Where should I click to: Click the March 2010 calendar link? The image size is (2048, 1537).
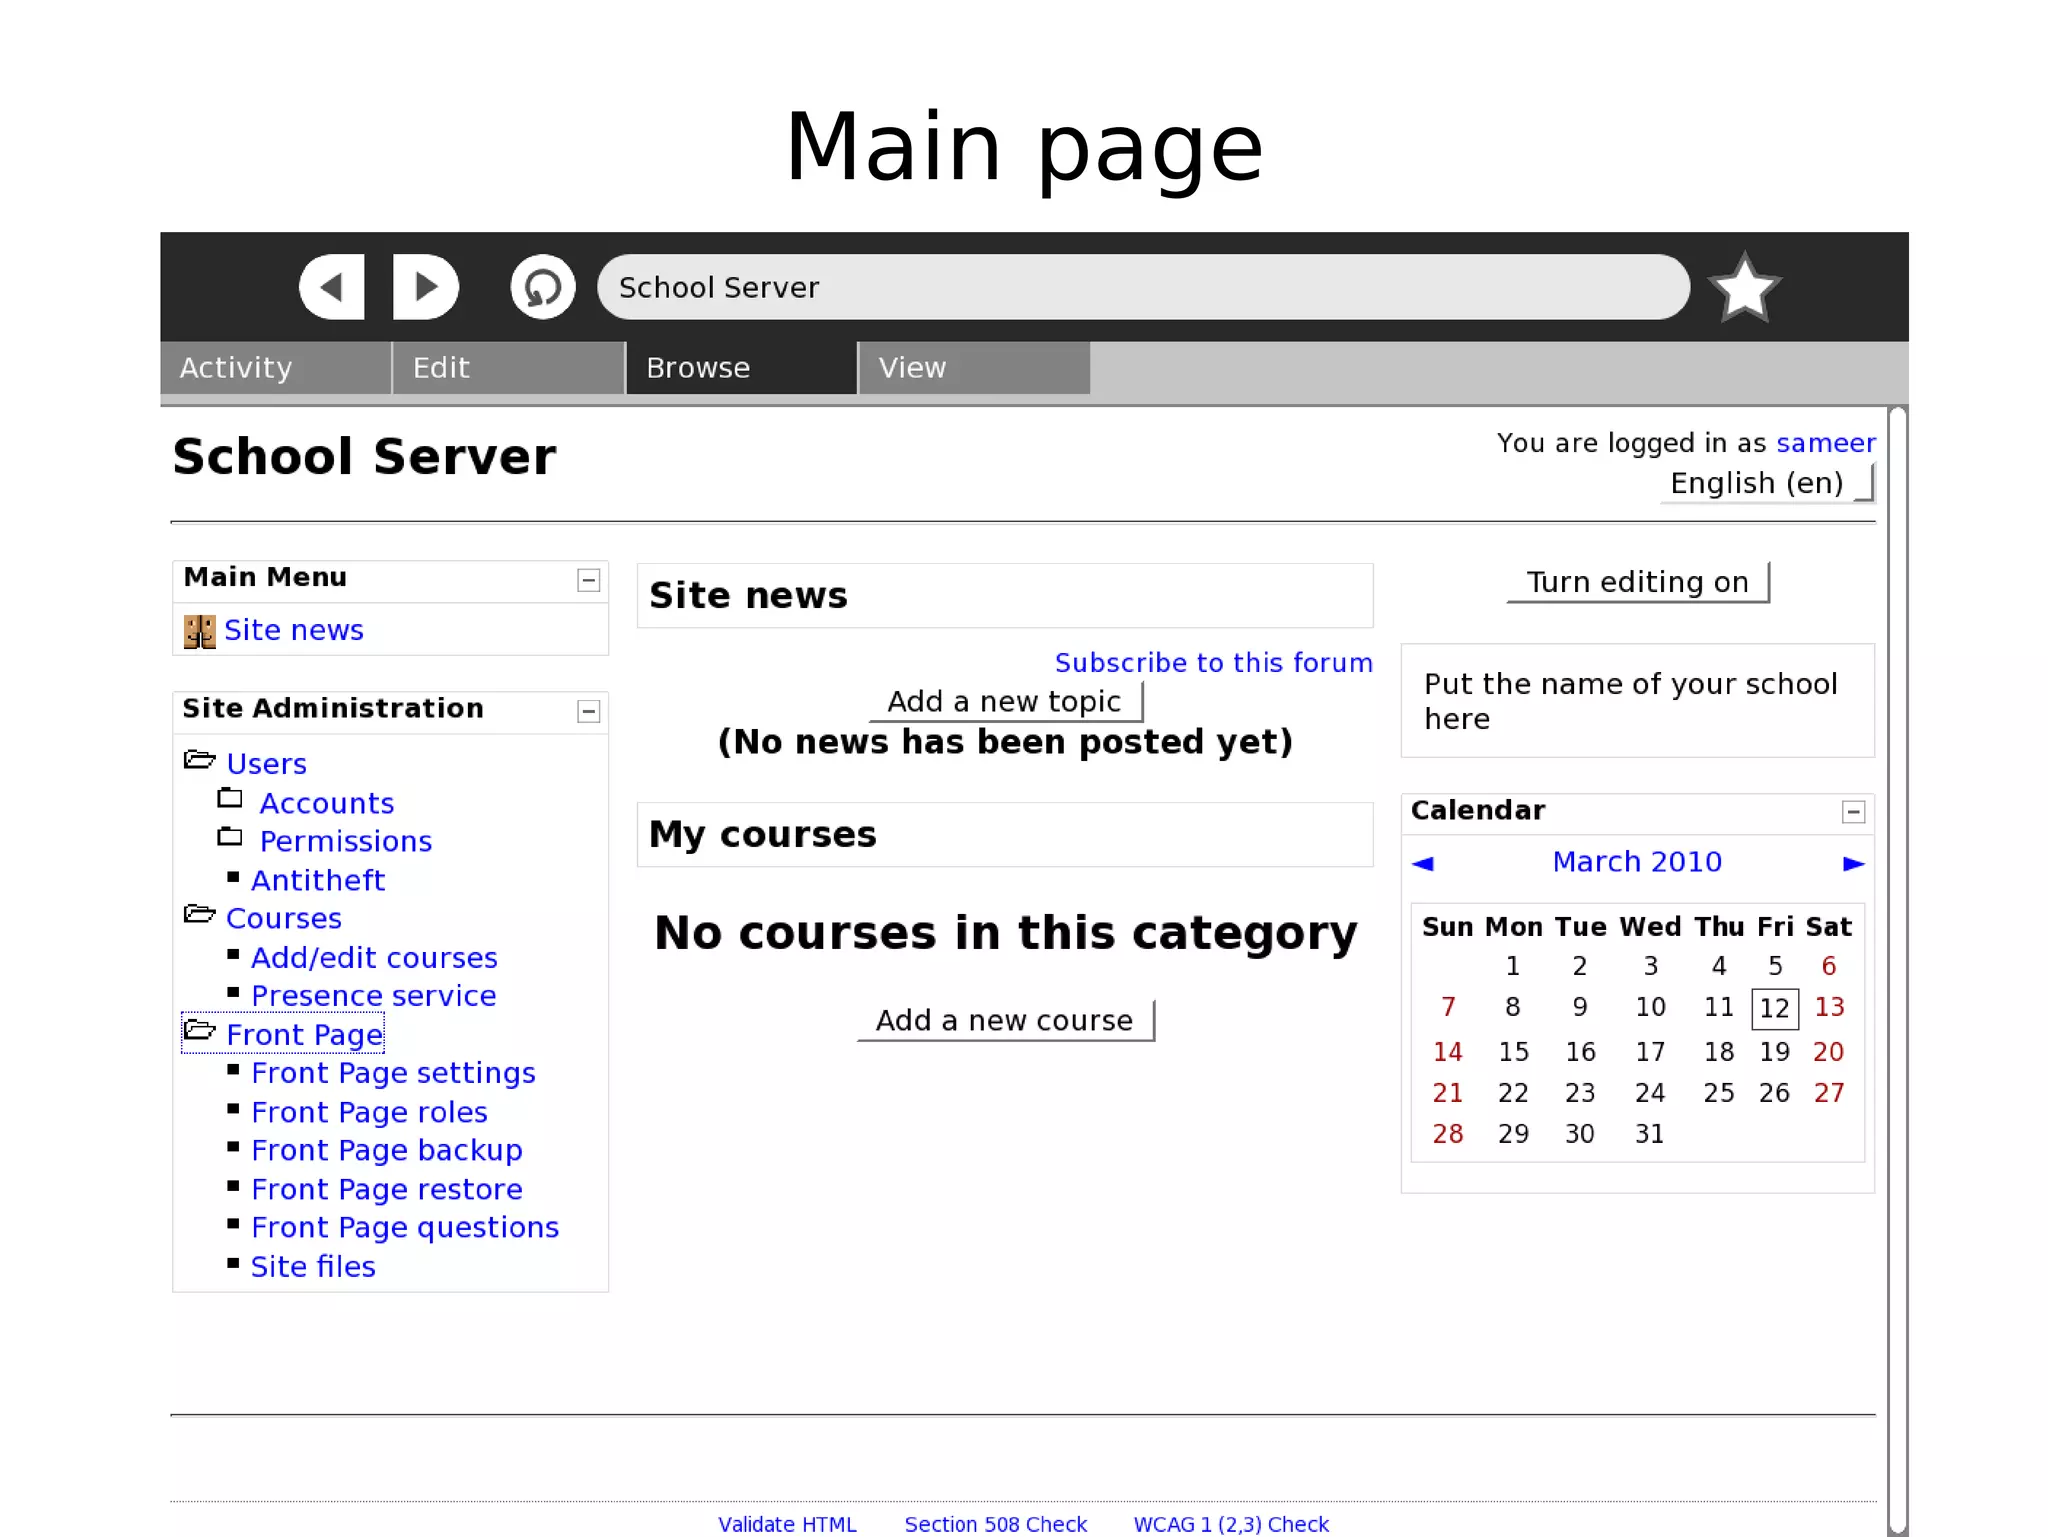point(1637,862)
